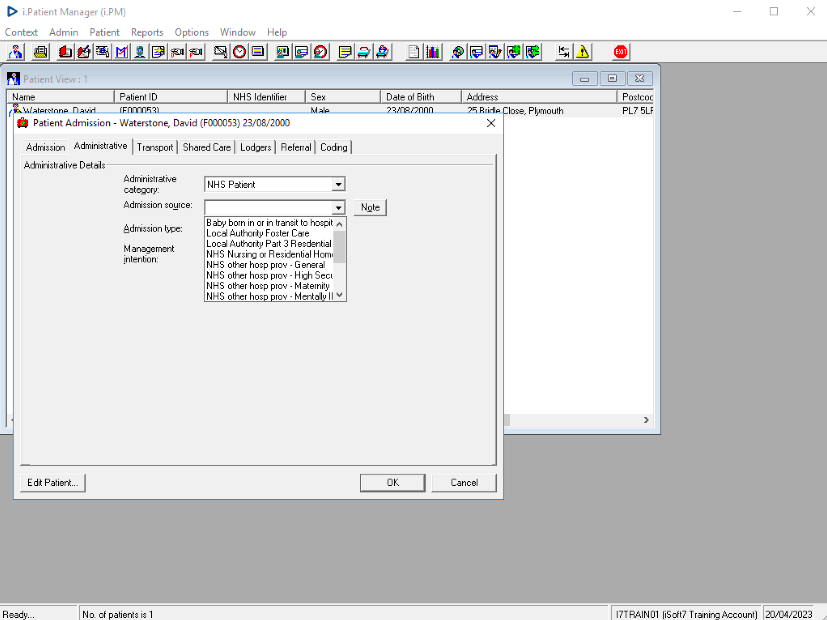Click the bar chart toolbar icon
This screenshot has width=827, height=620.
pos(433,52)
